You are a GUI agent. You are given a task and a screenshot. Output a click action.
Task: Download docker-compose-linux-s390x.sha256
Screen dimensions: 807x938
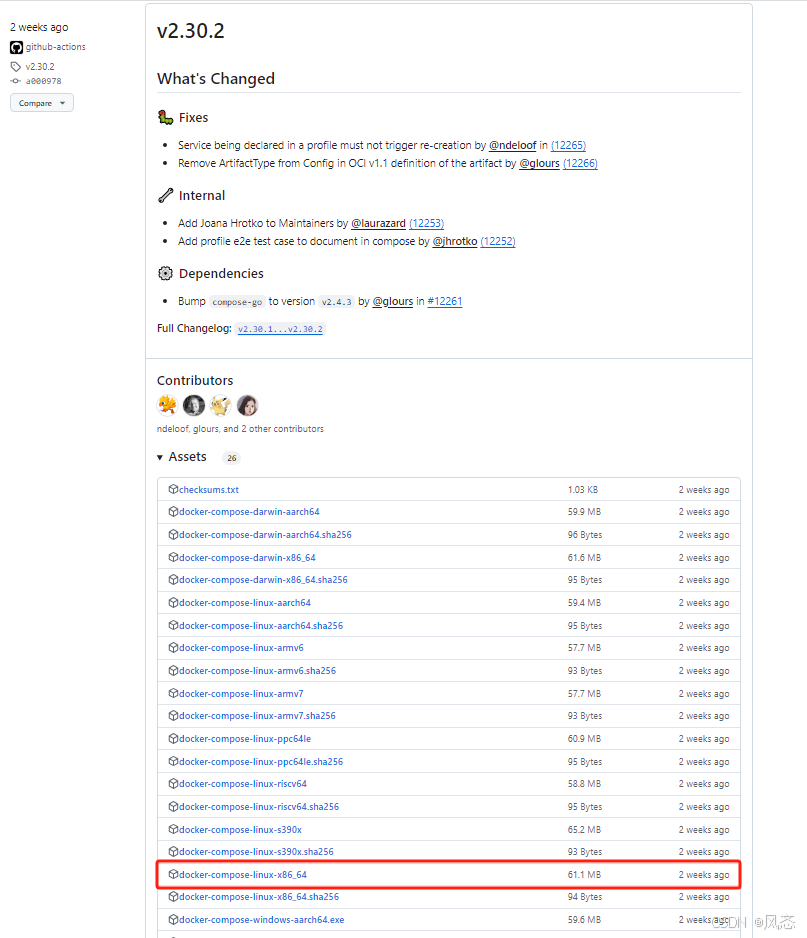257,852
